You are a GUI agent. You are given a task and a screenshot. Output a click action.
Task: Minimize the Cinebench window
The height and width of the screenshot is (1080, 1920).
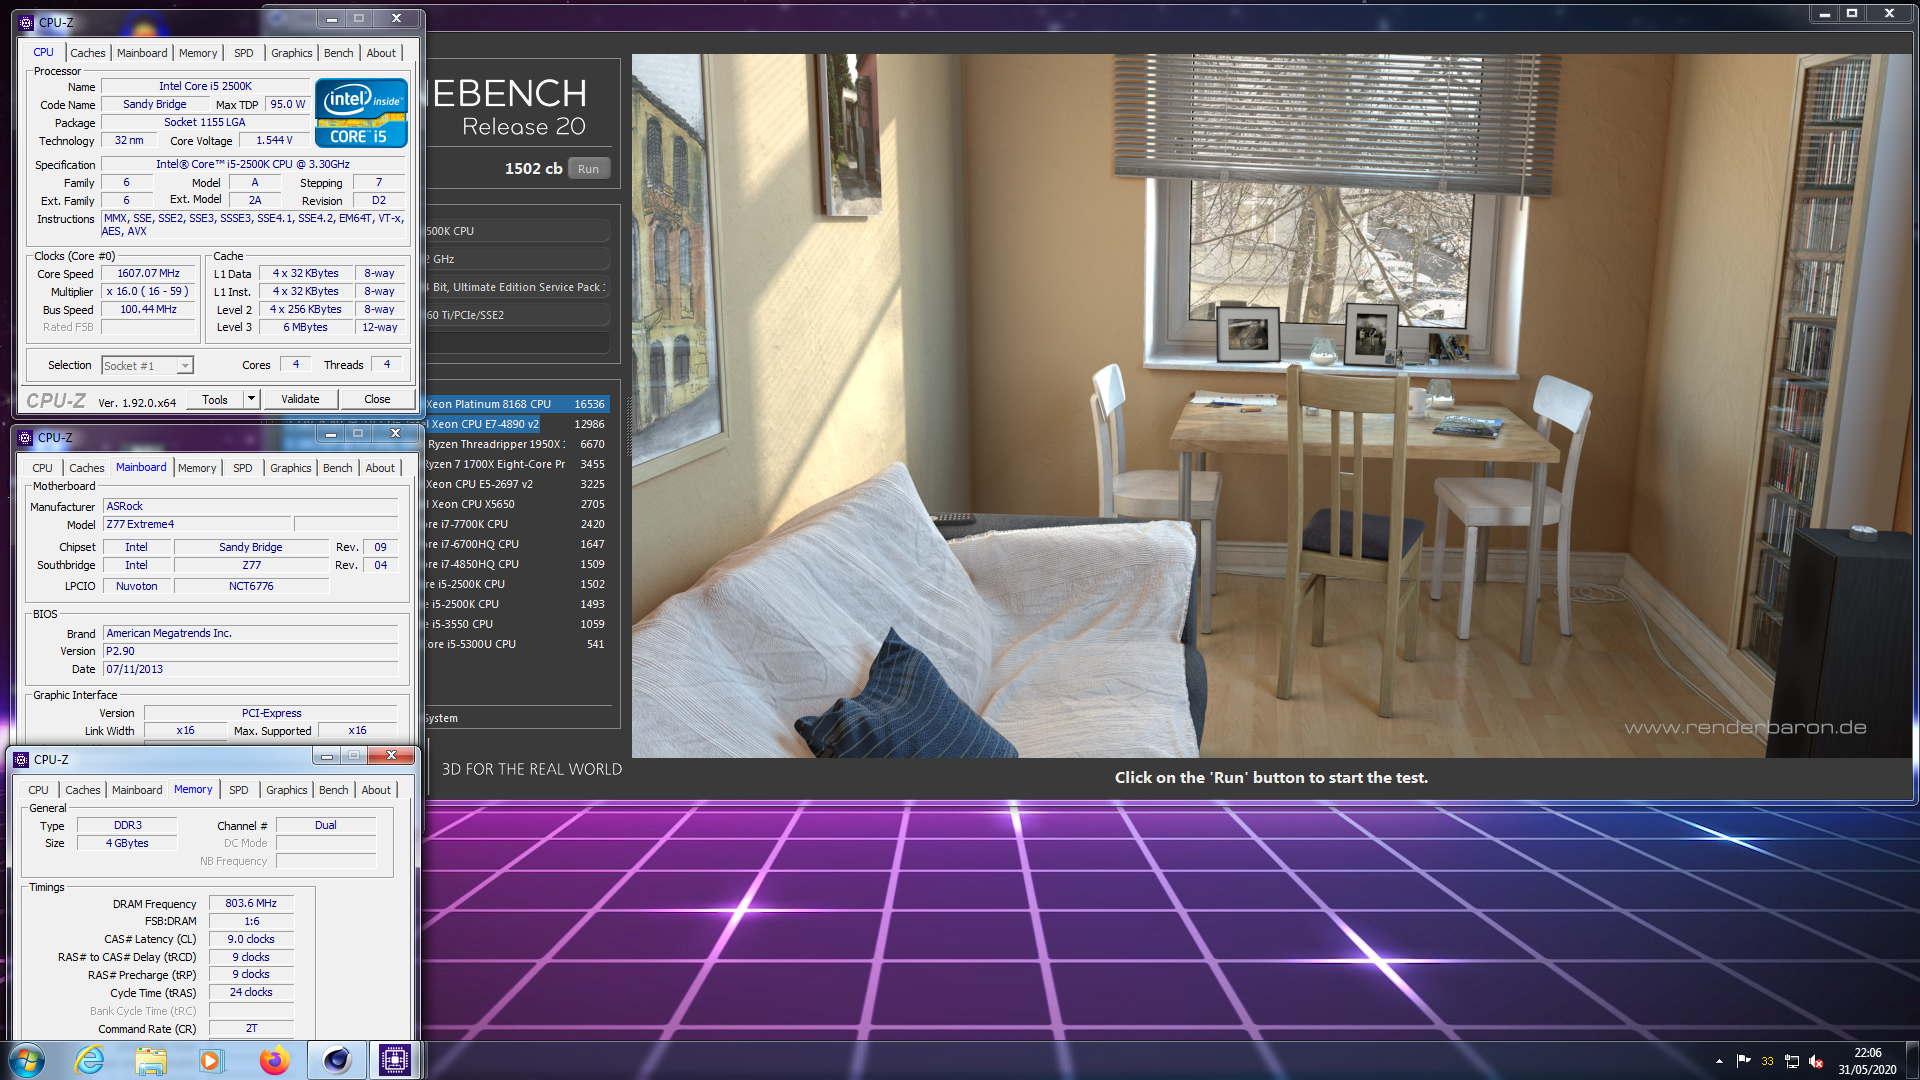pos(1824,14)
